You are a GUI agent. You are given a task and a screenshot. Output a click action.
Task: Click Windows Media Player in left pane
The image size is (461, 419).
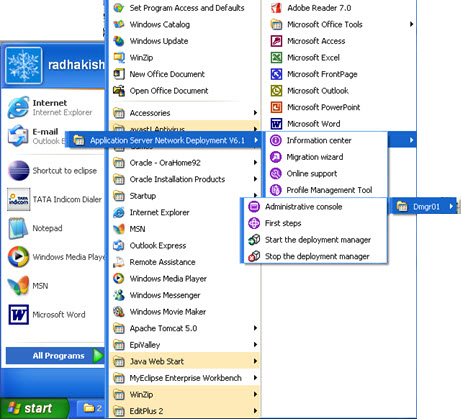pos(55,257)
